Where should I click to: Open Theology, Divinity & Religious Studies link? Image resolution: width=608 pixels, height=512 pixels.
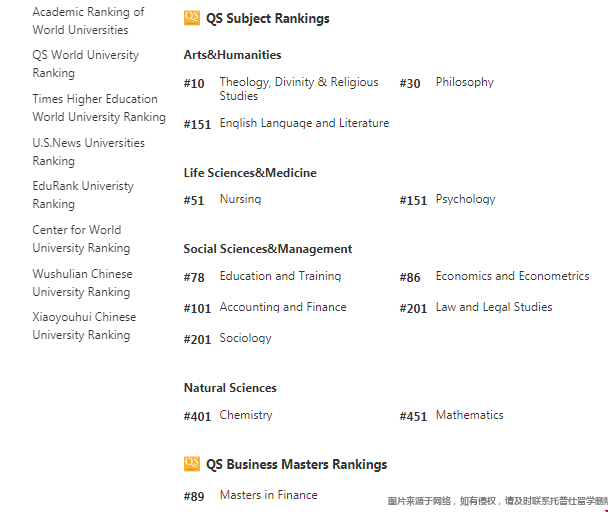click(x=299, y=89)
